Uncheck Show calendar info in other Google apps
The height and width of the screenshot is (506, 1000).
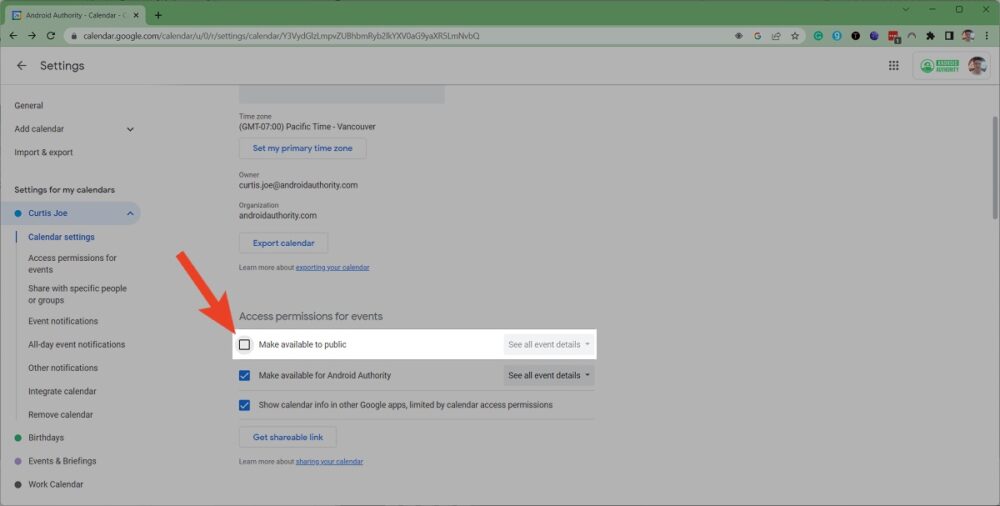point(244,405)
